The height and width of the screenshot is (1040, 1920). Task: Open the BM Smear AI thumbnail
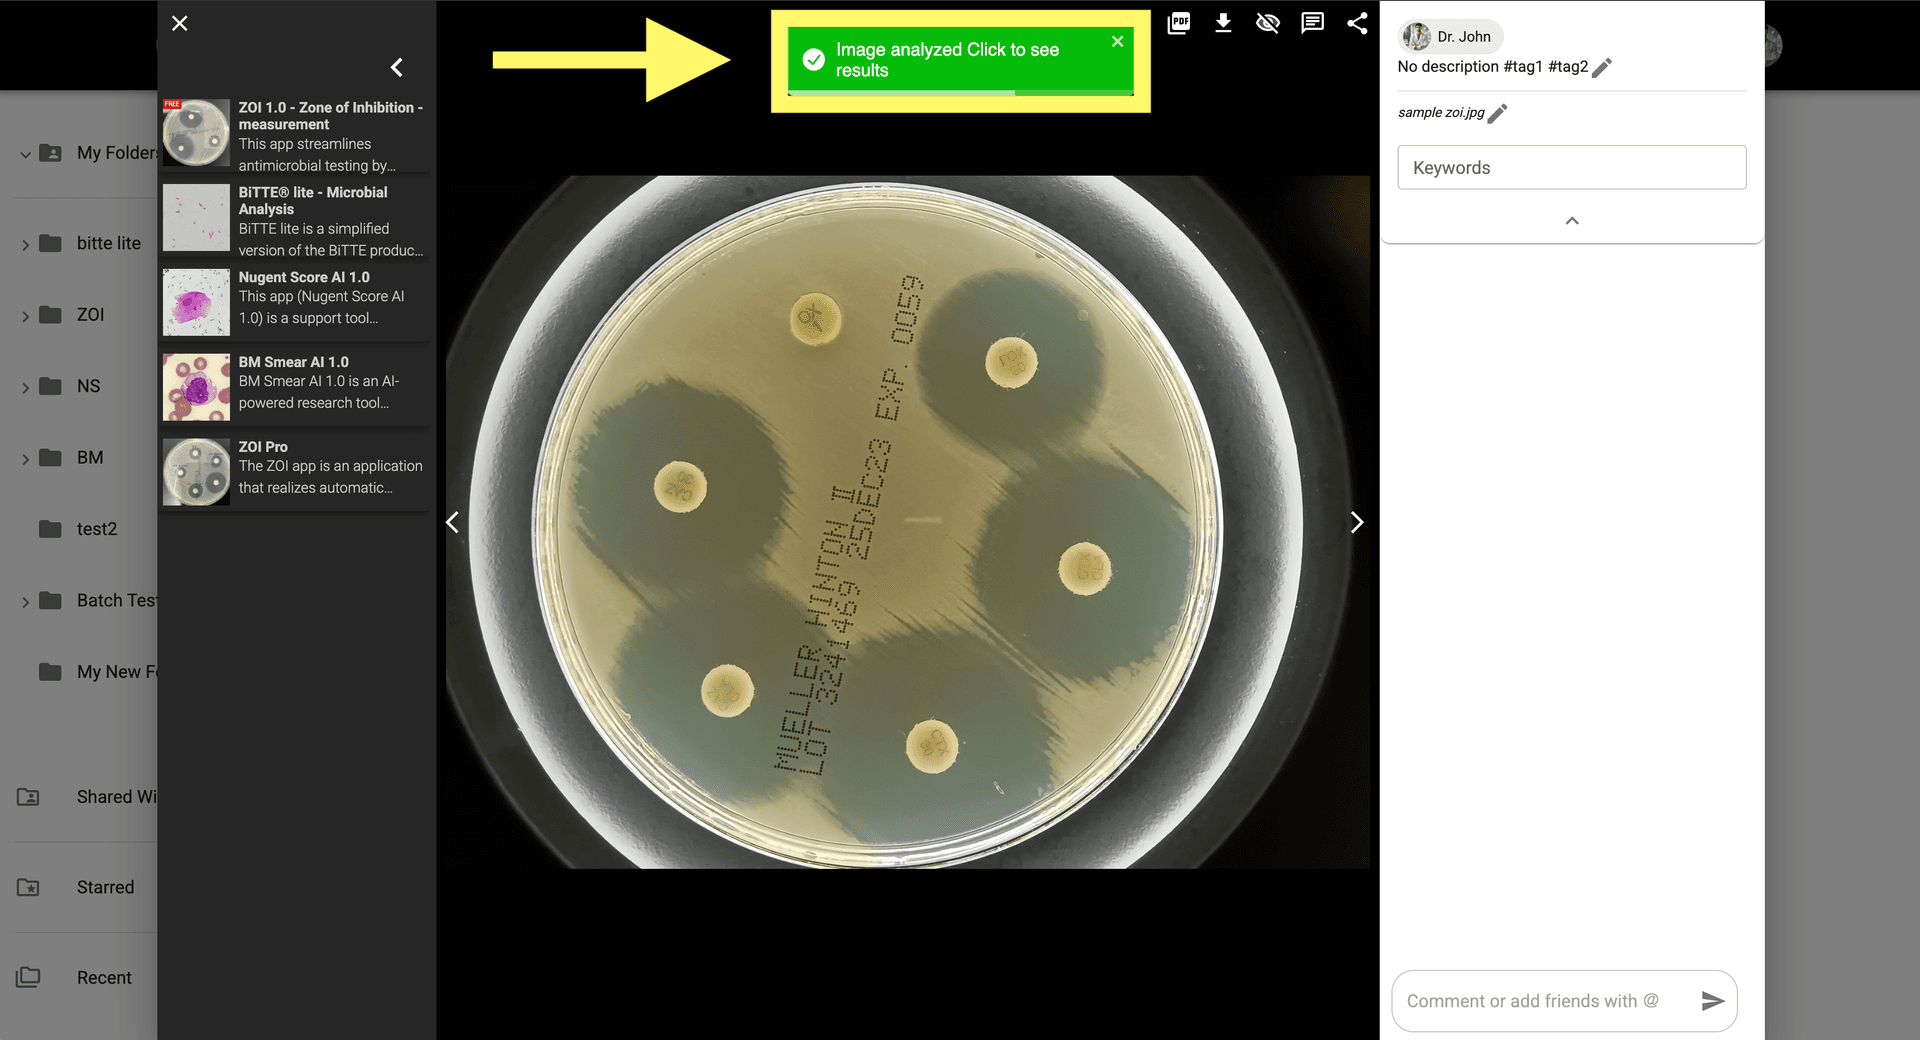pyautogui.click(x=197, y=387)
